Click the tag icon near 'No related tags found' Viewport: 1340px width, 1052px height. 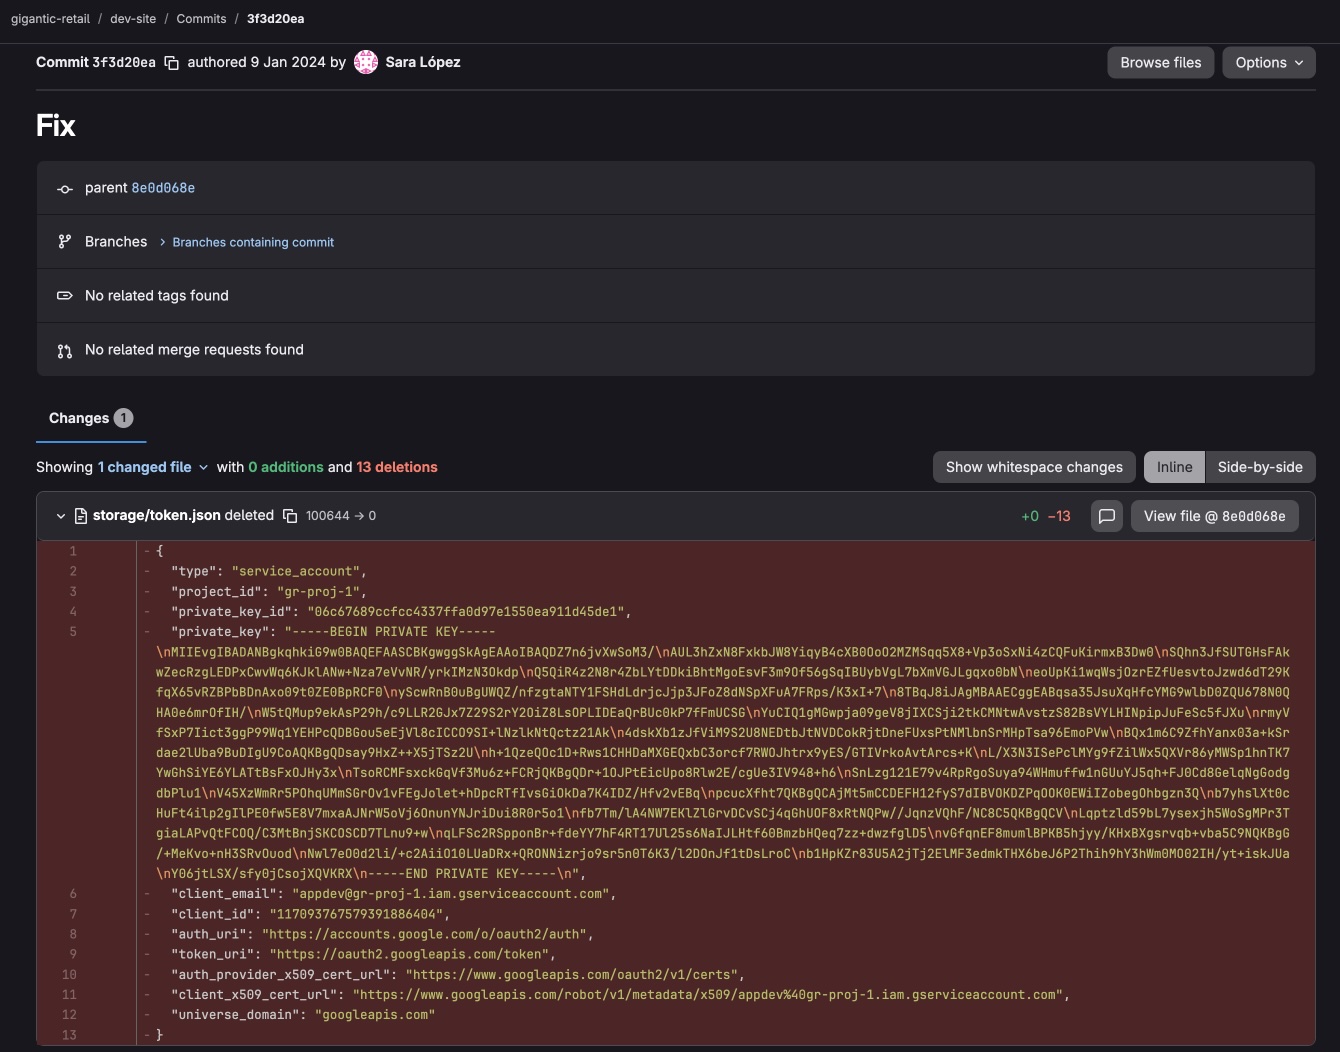coord(64,295)
